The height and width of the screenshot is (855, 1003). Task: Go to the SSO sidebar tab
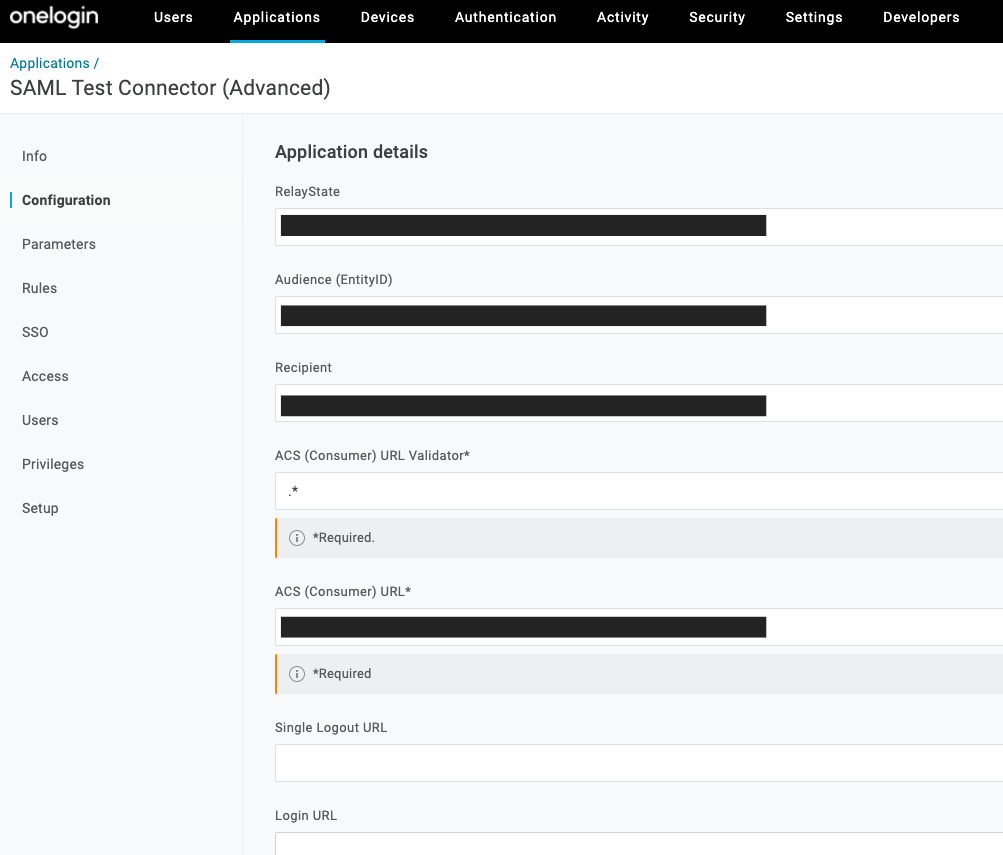(x=35, y=332)
